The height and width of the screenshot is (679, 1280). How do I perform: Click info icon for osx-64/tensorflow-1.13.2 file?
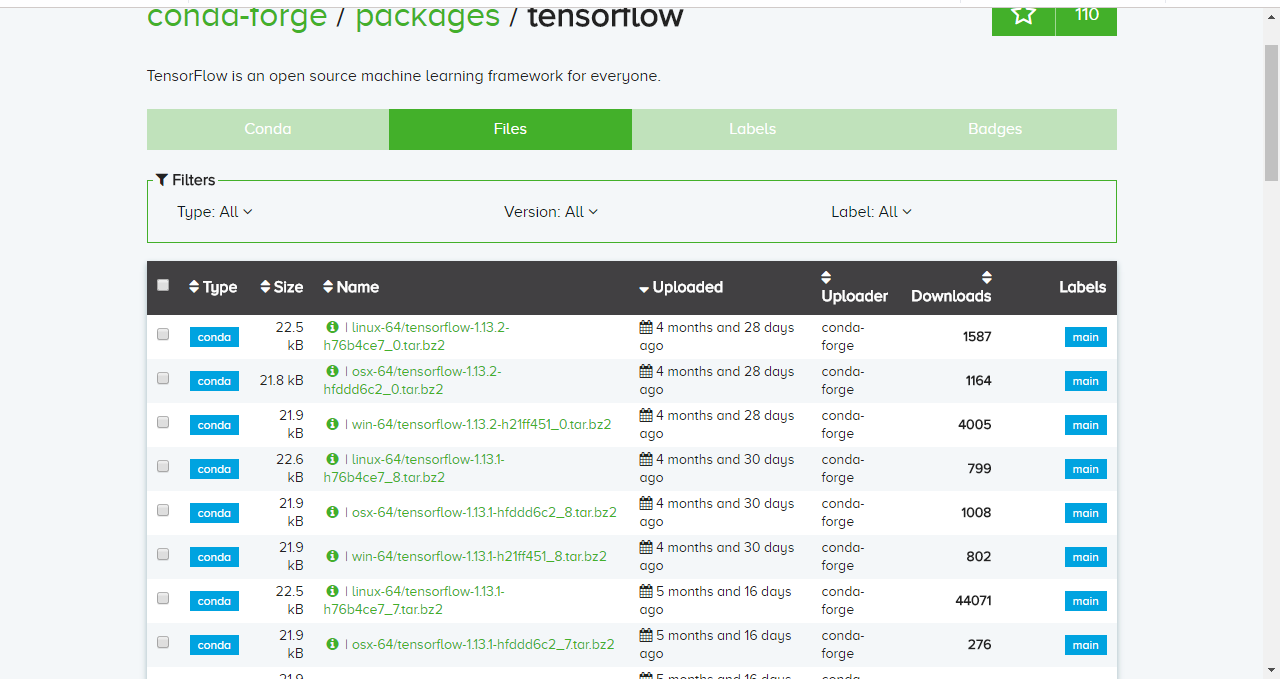click(332, 371)
